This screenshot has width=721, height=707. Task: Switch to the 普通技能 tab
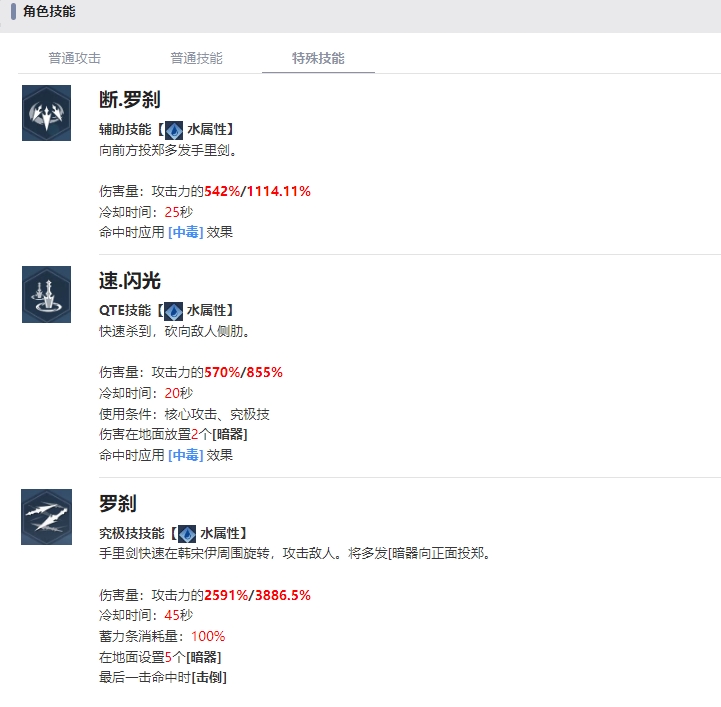(196, 58)
